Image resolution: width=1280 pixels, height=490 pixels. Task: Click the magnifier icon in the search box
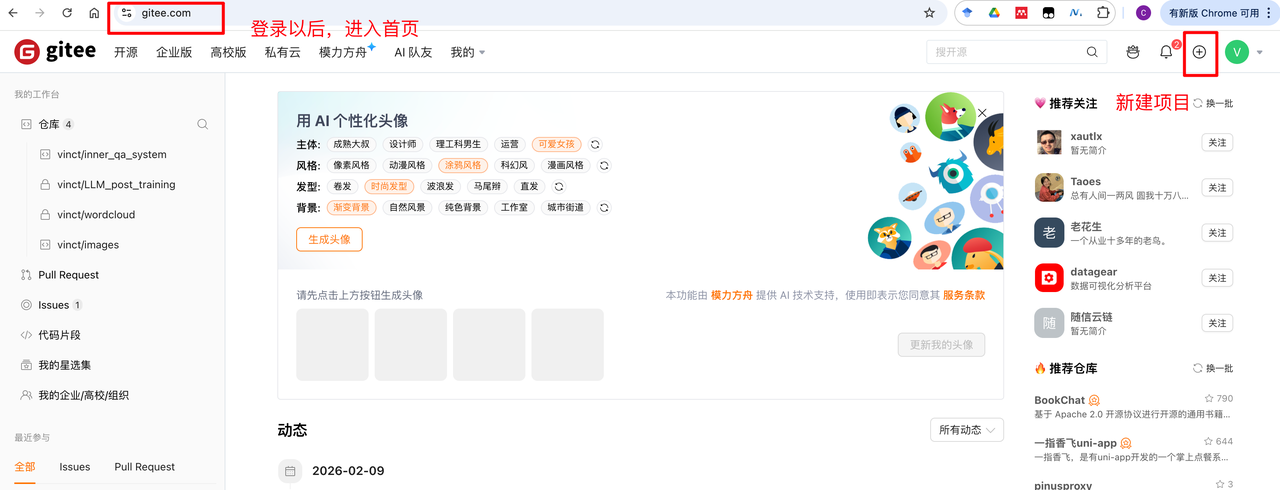click(1092, 52)
